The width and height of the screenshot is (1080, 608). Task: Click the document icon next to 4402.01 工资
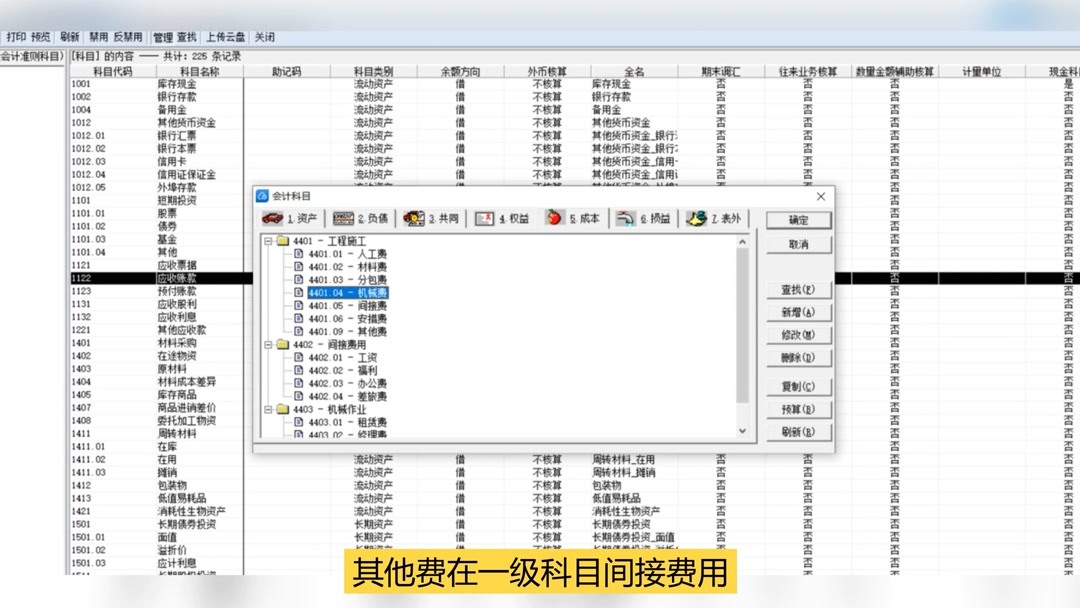(x=298, y=357)
